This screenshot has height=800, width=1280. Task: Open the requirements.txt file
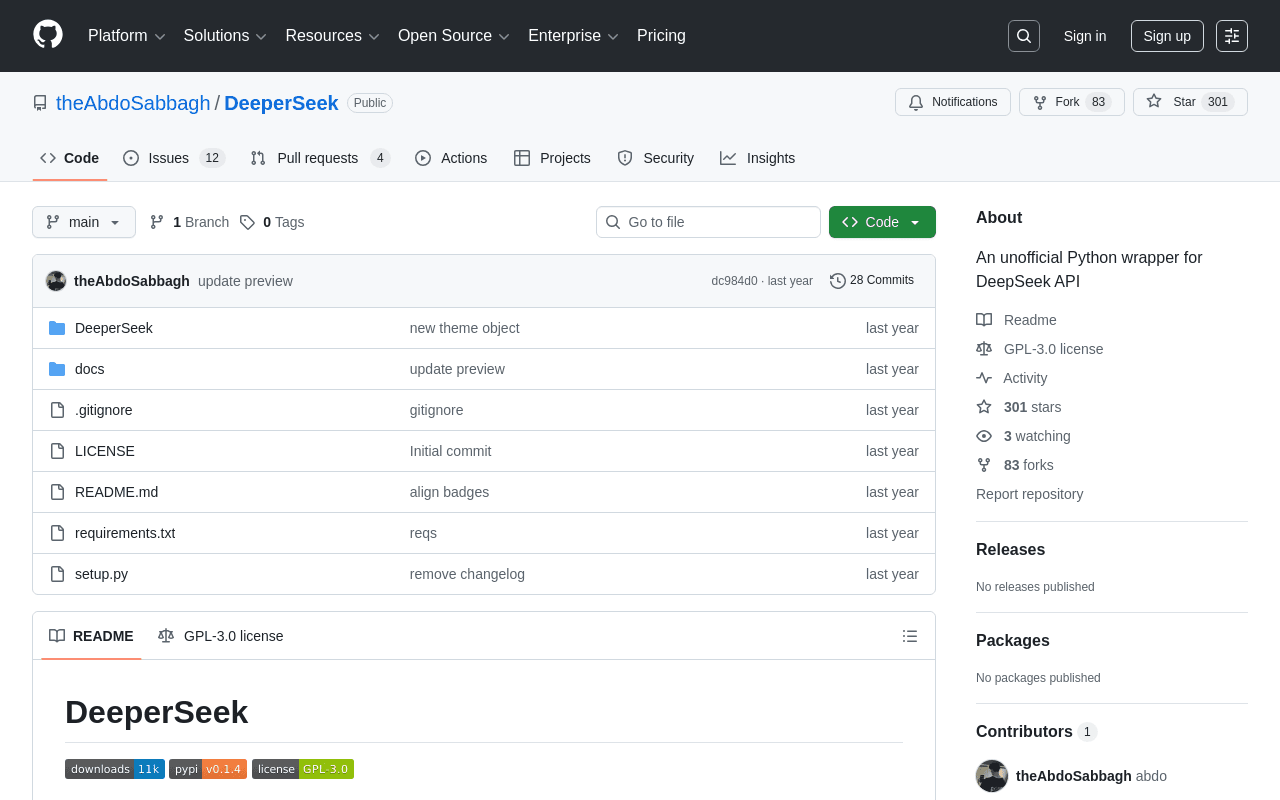click(x=125, y=533)
